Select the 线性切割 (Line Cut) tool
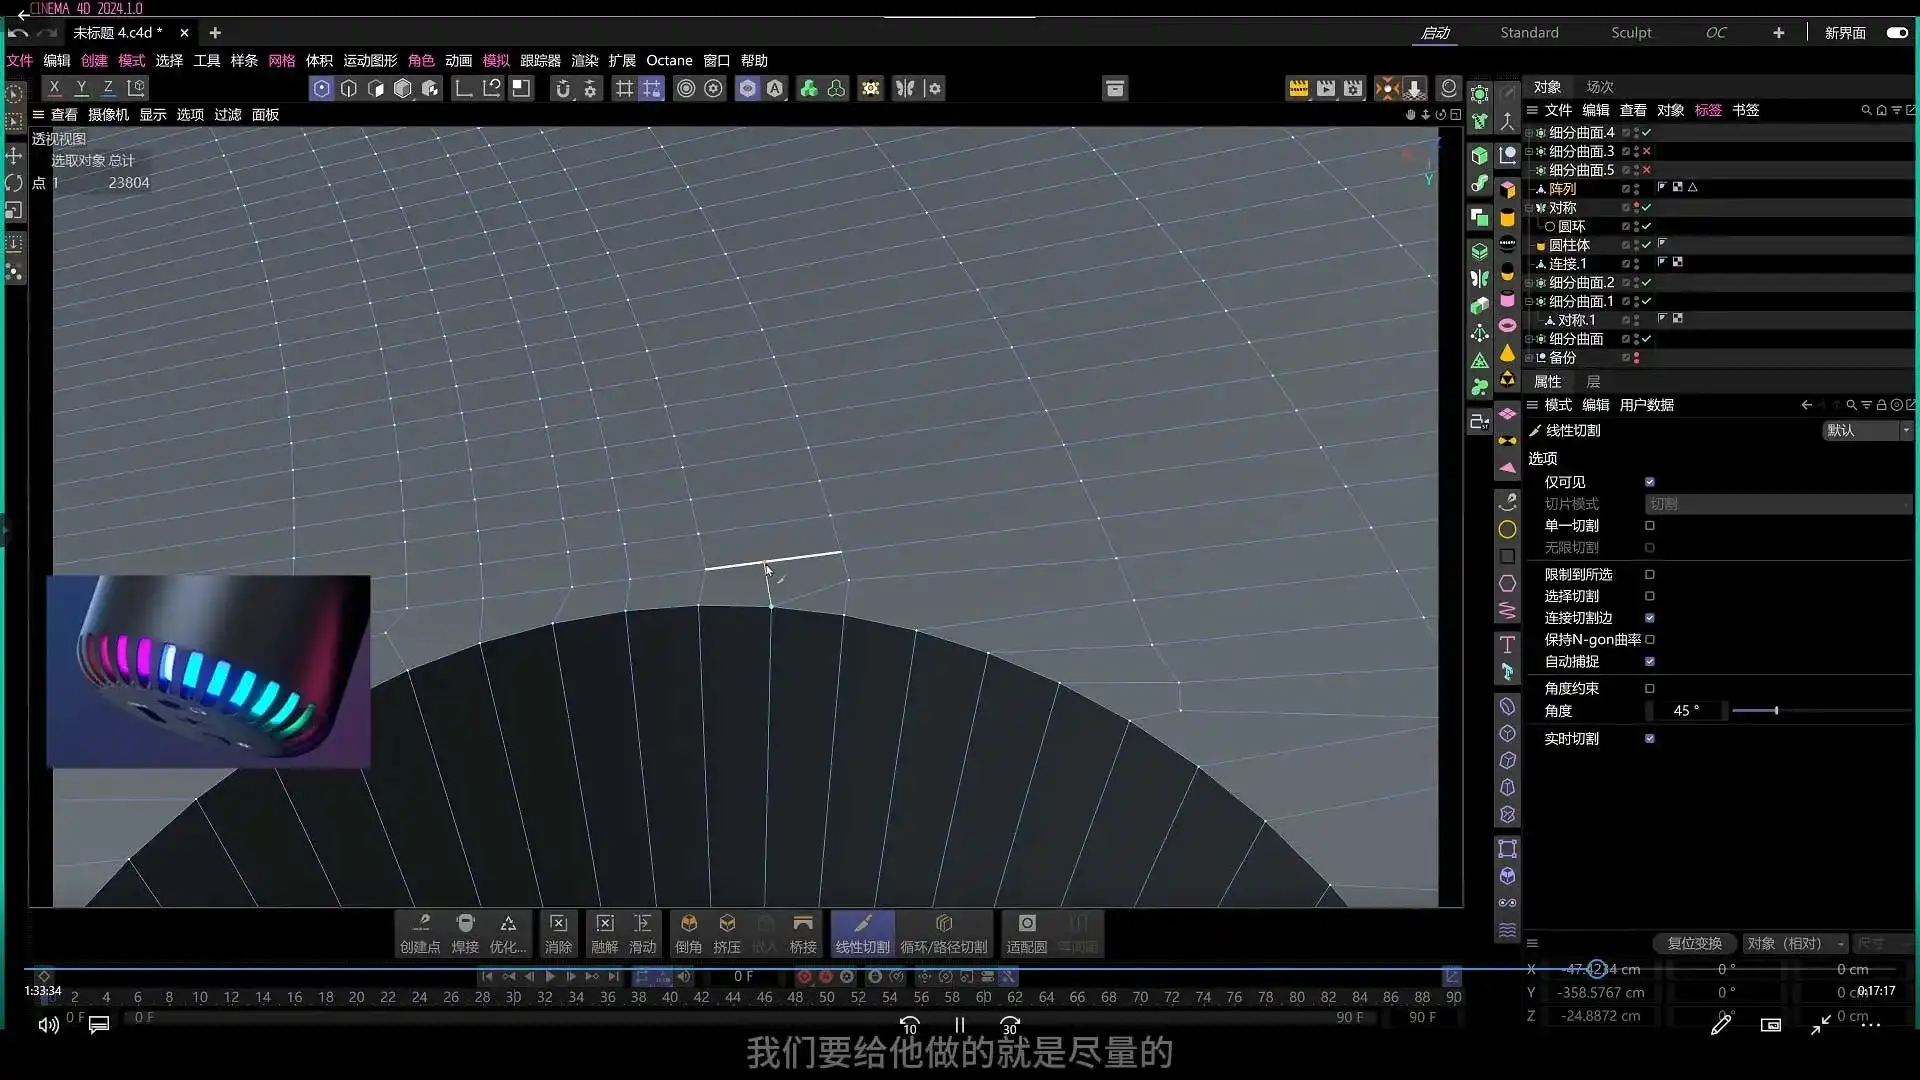 click(x=861, y=934)
